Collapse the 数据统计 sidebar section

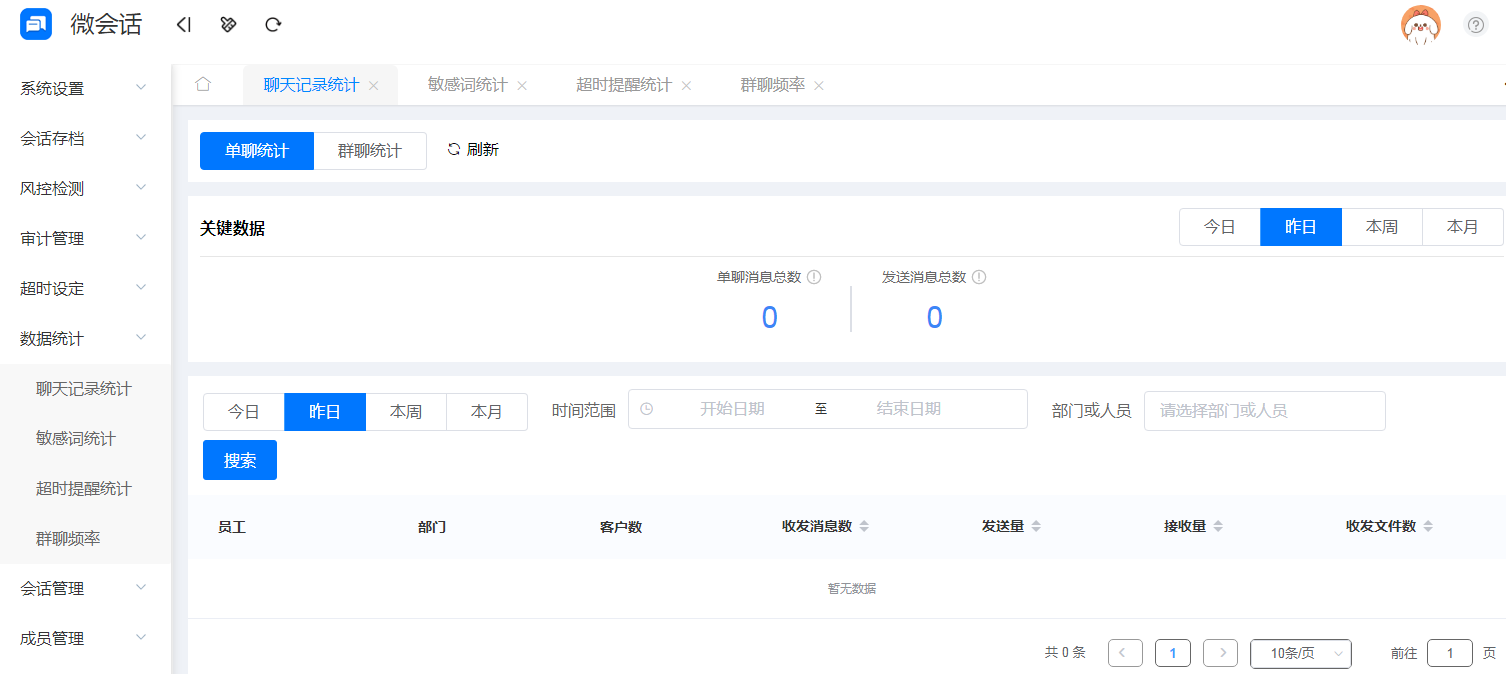tap(84, 337)
